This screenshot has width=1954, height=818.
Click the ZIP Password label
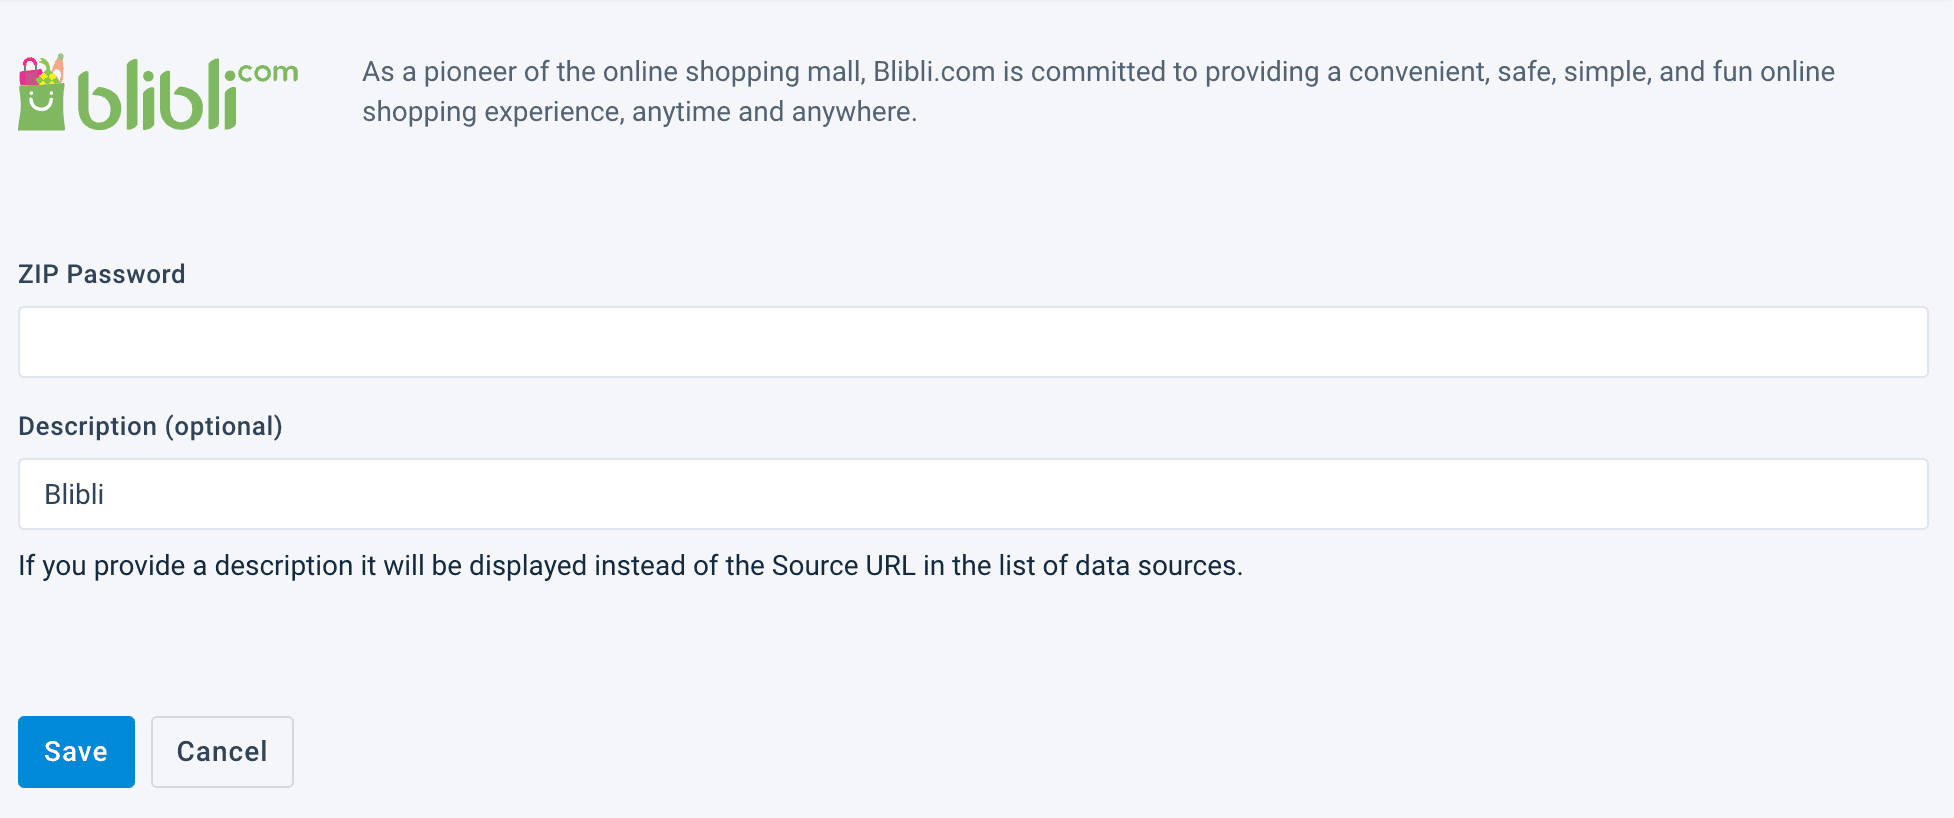click(x=102, y=274)
